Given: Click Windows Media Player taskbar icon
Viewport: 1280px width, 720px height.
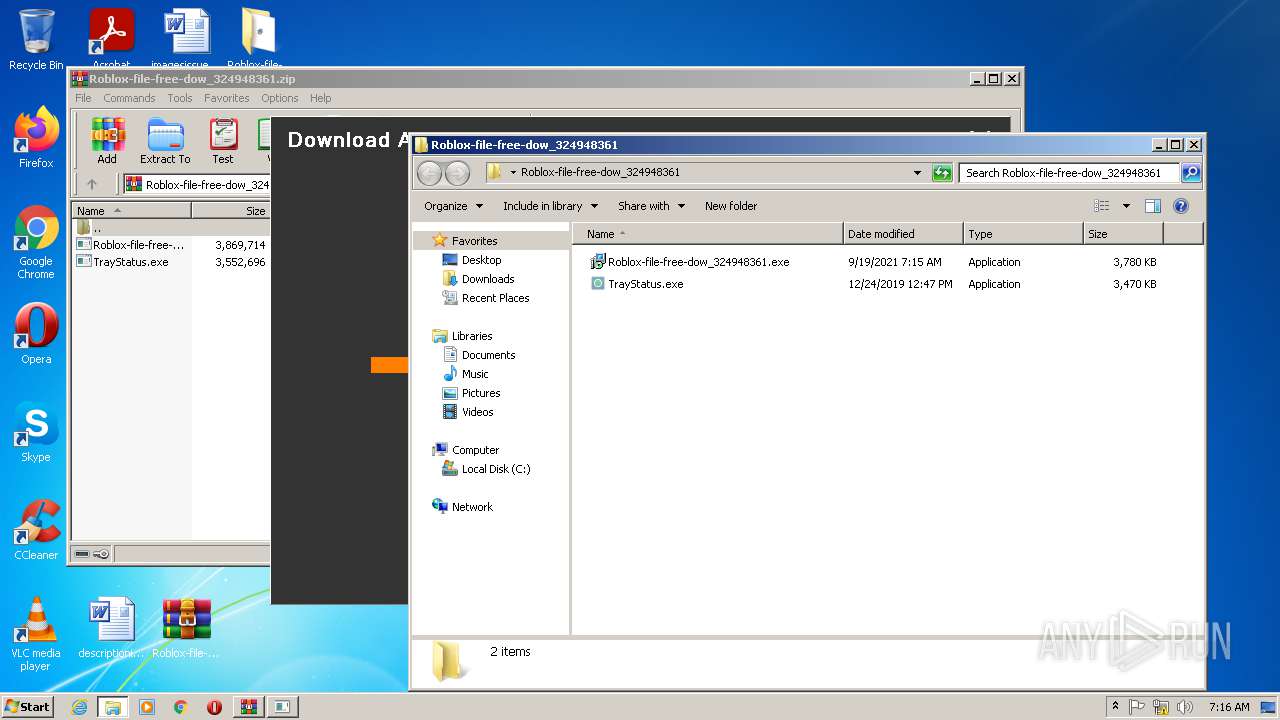Looking at the screenshot, I should 147,707.
